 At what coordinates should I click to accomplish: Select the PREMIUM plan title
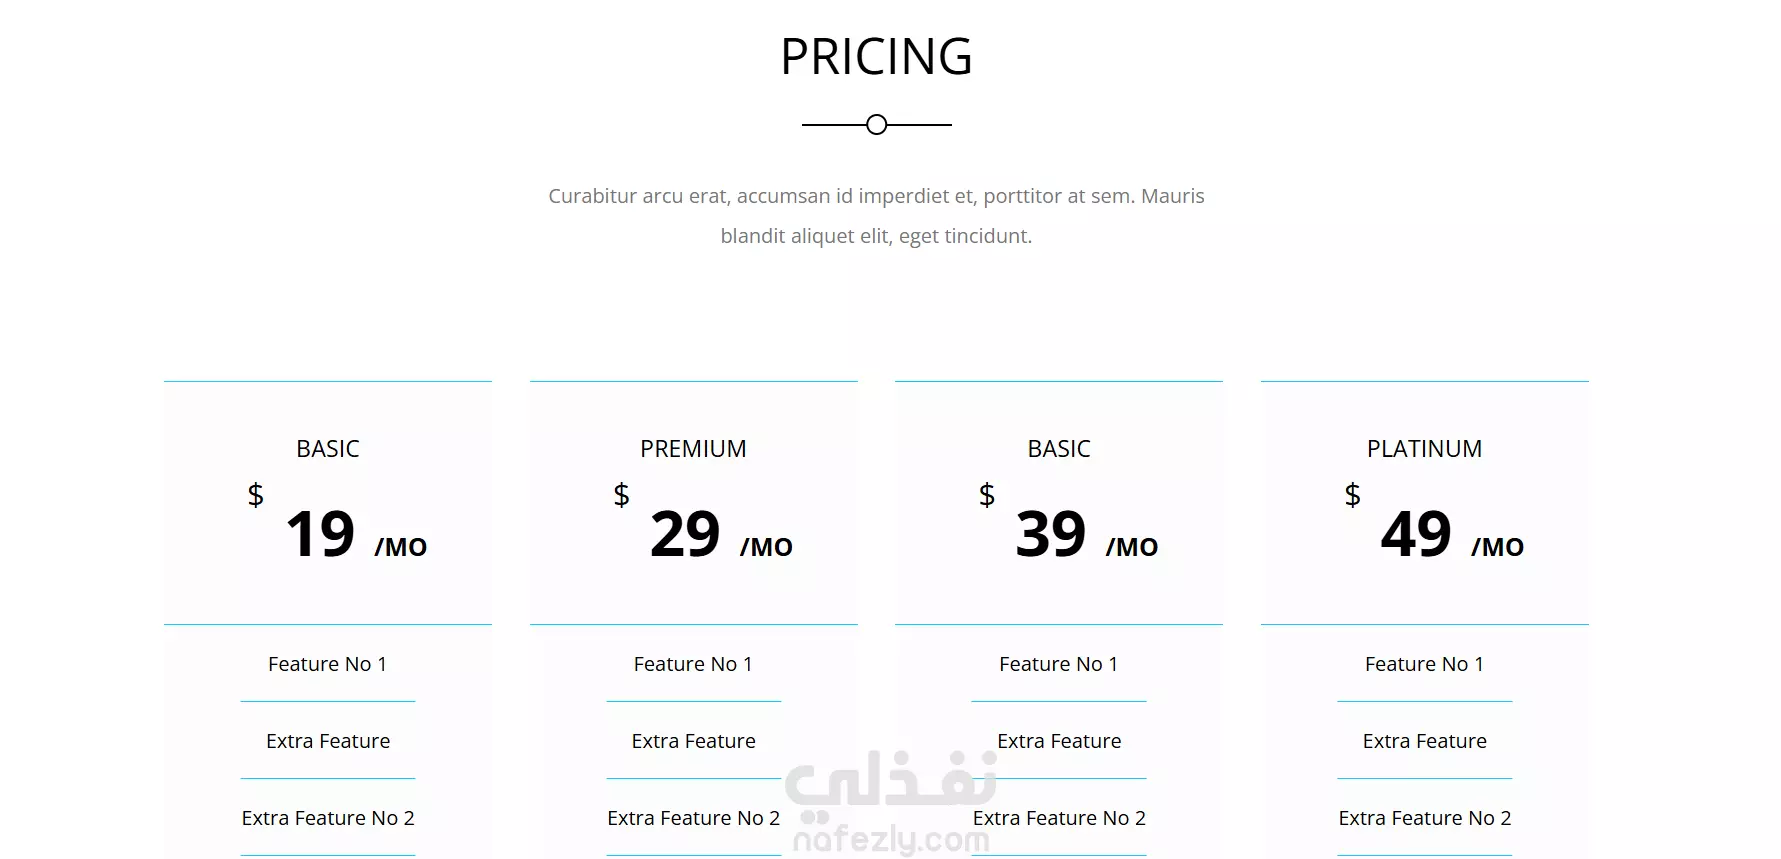[693, 449]
